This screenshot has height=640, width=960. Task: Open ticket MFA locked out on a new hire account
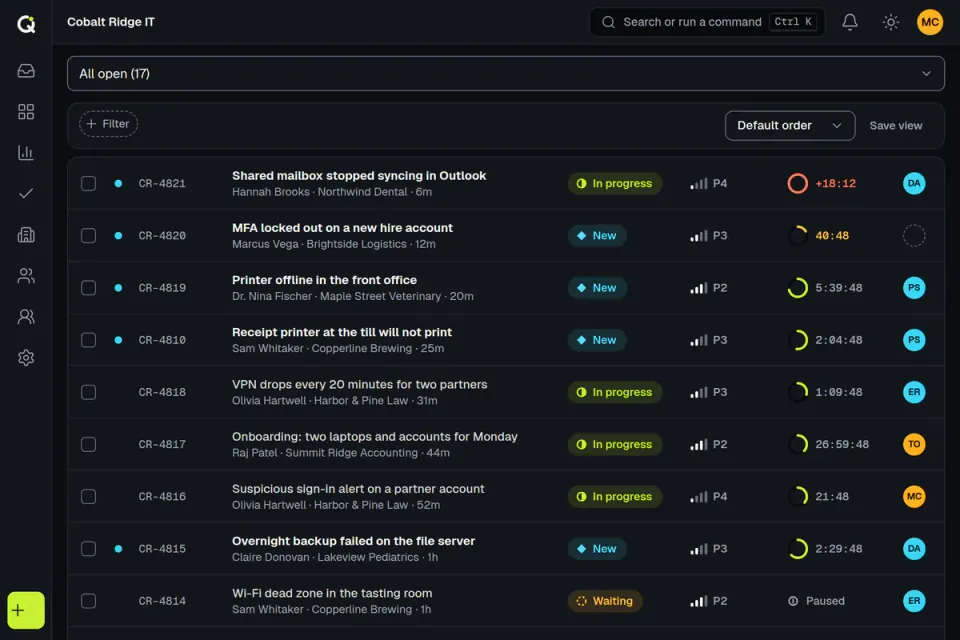[x=342, y=228]
